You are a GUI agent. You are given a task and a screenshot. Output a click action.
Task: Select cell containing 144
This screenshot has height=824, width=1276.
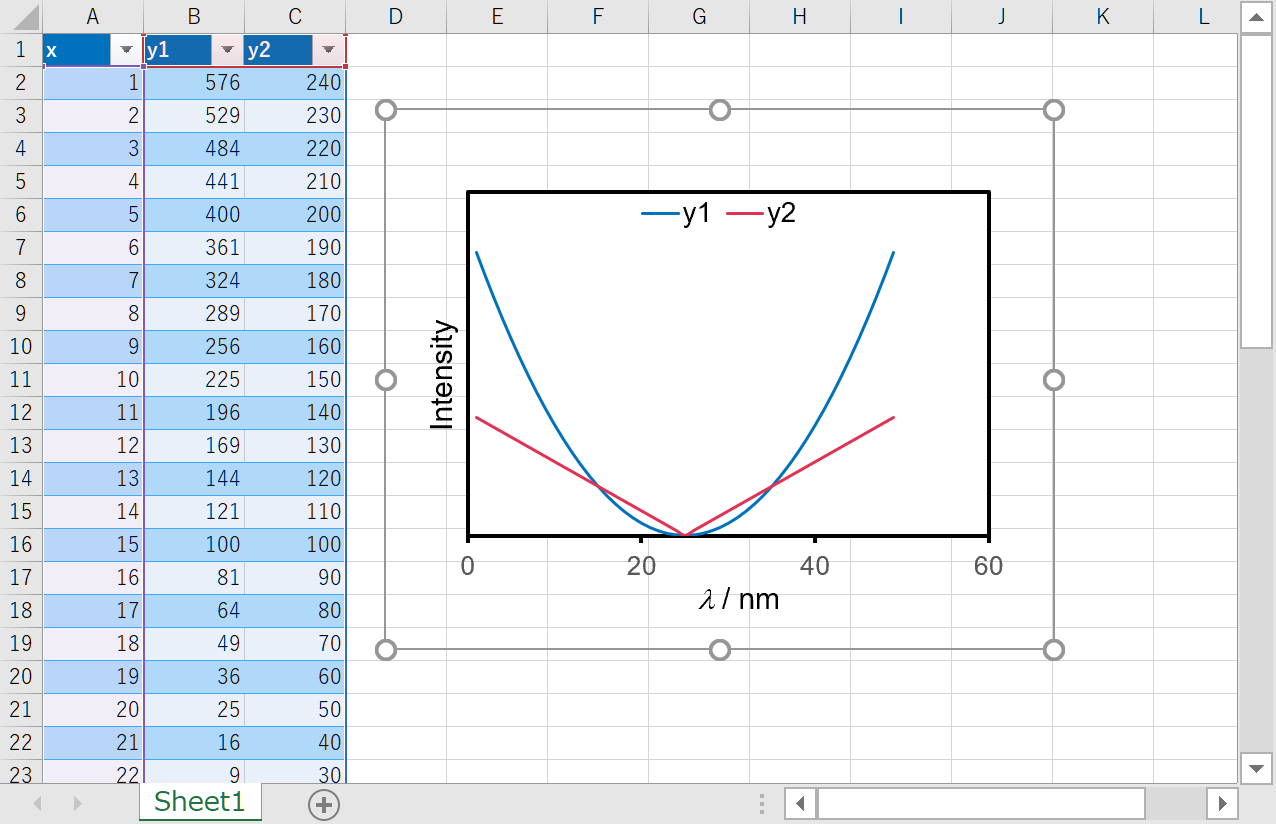coord(194,479)
